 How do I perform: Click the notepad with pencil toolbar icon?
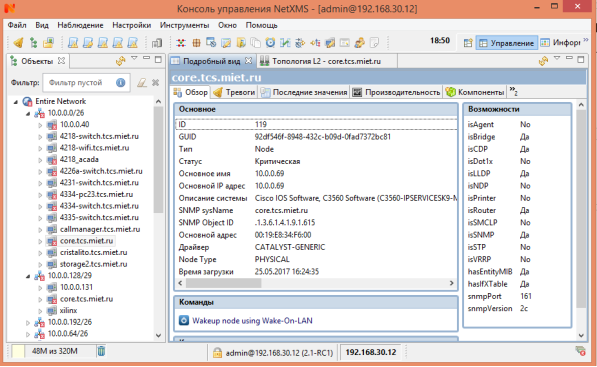226,43
